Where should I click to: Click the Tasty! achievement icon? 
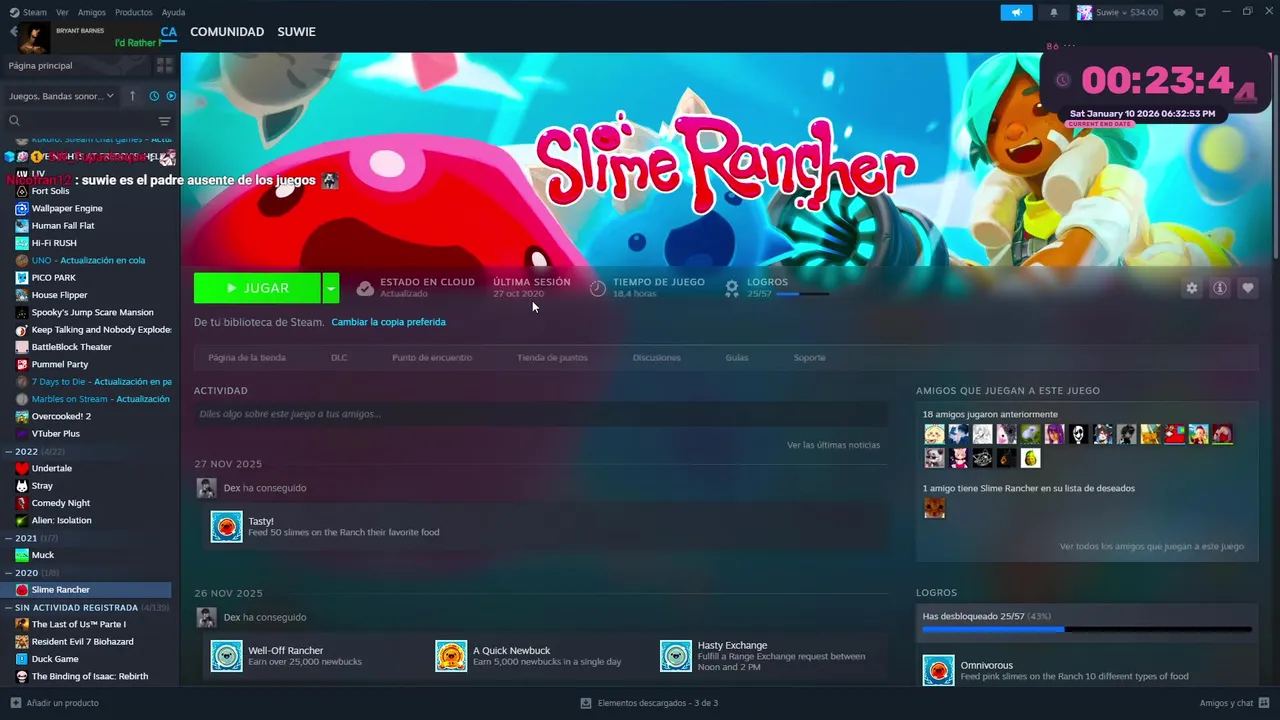(227, 526)
